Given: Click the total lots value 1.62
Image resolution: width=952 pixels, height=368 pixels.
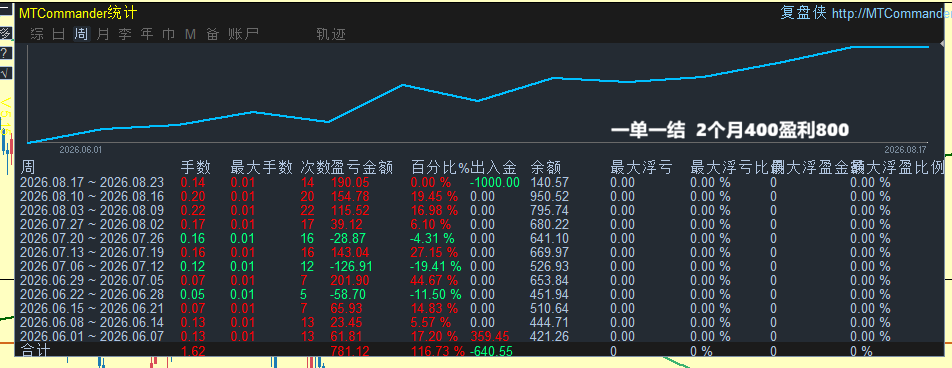Looking at the screenshot, I should (193, 351).
